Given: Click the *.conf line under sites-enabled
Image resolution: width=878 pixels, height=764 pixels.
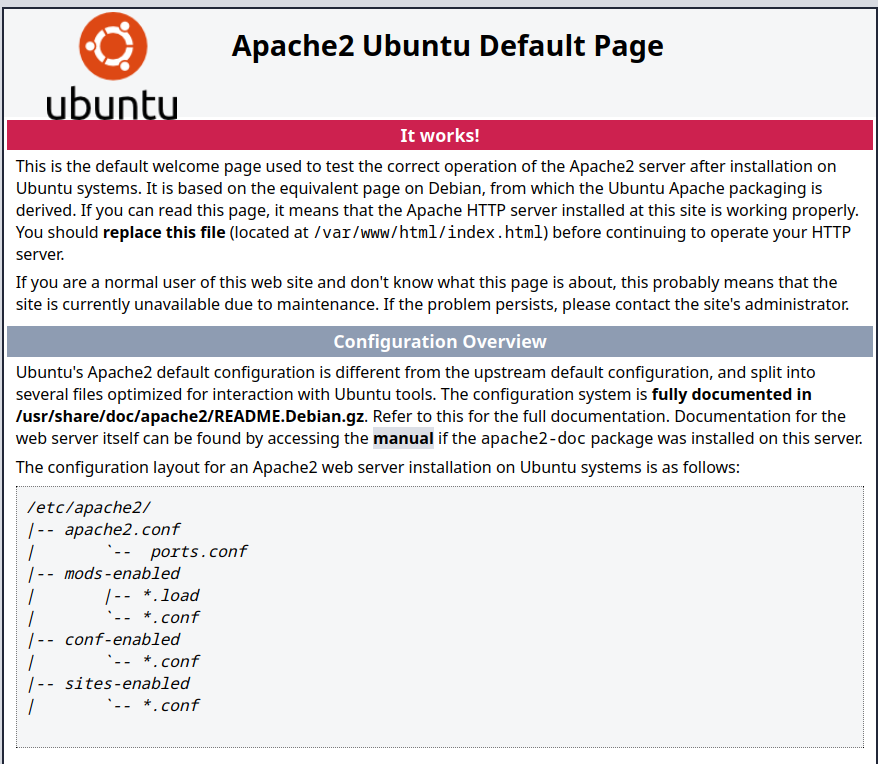Looking at the screenshot, I should tap(172, 705).
